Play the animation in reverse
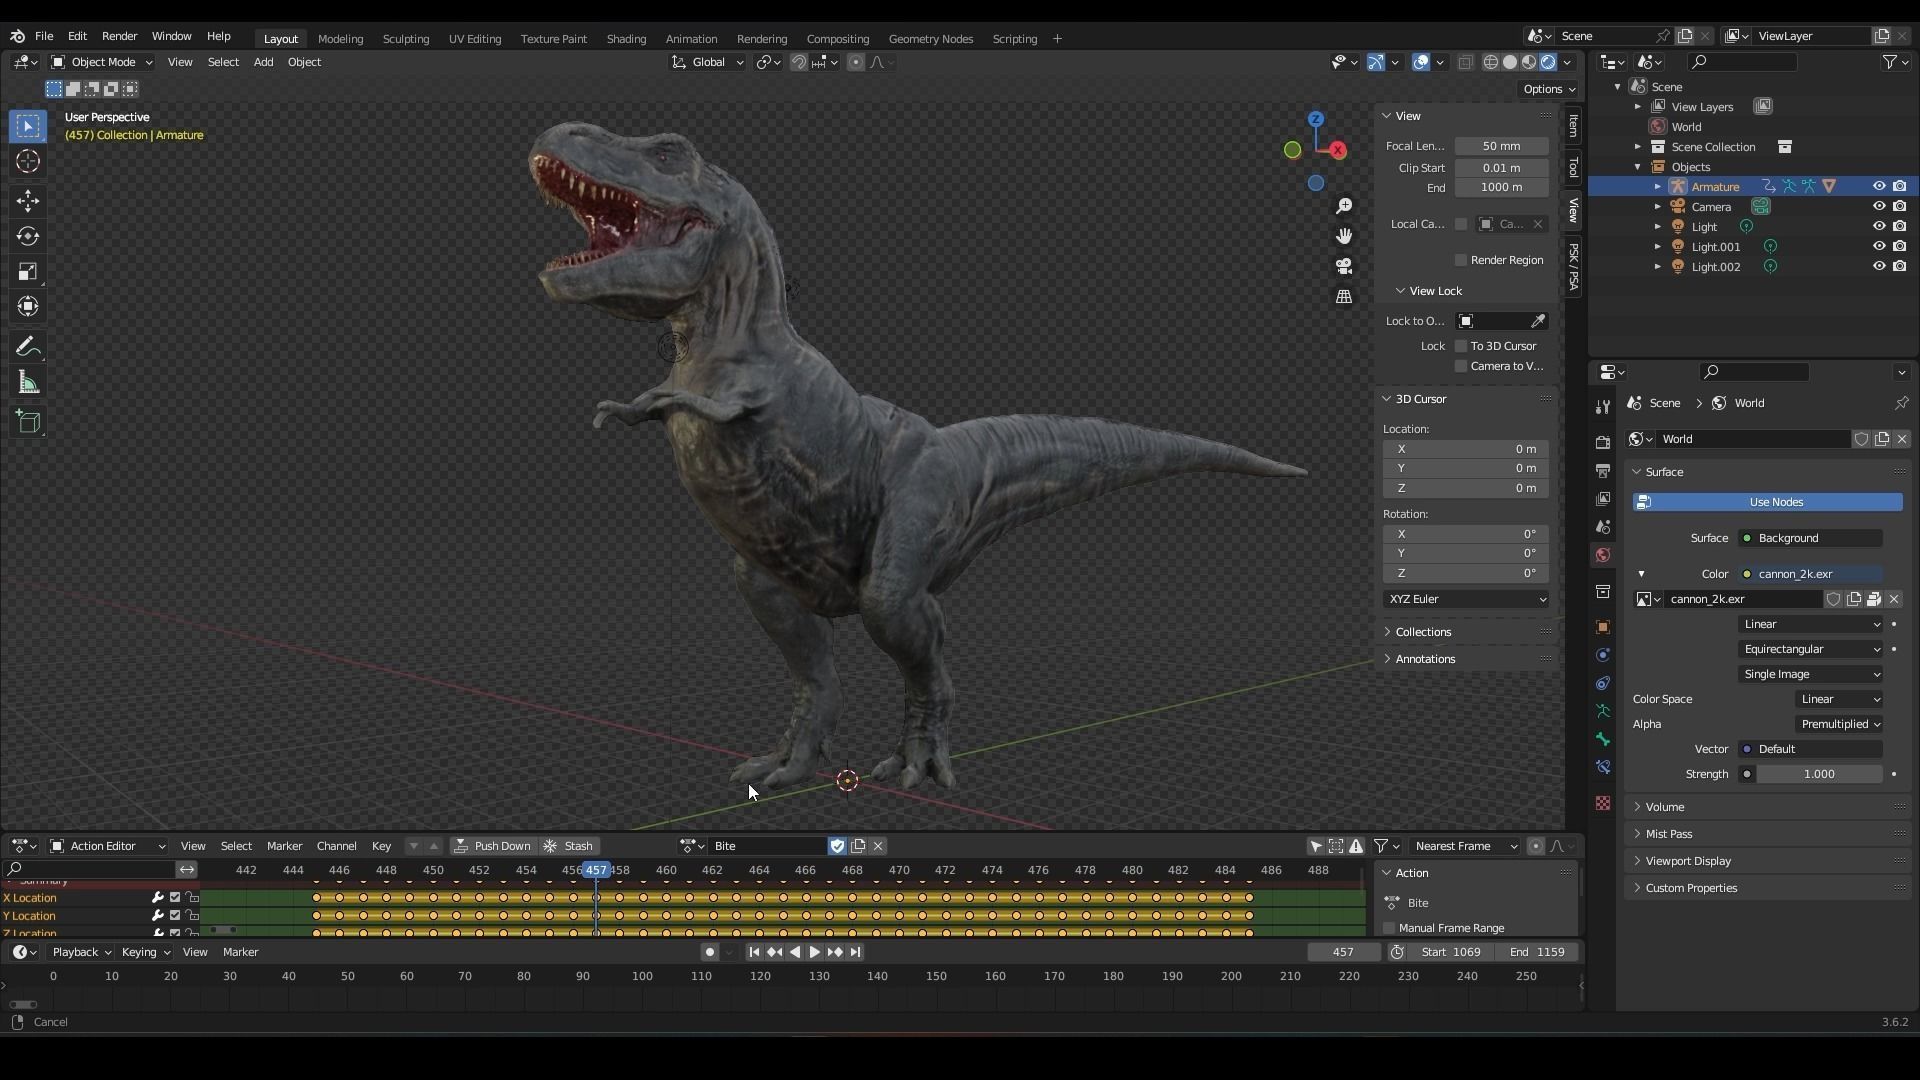This screenshot has width=1920, height=1080. [795, 952]
